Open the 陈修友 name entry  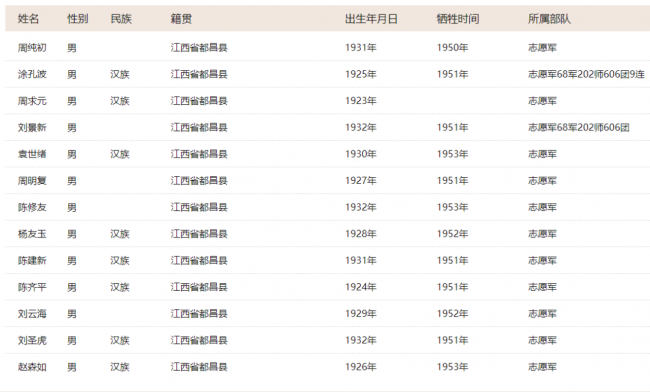32,207
